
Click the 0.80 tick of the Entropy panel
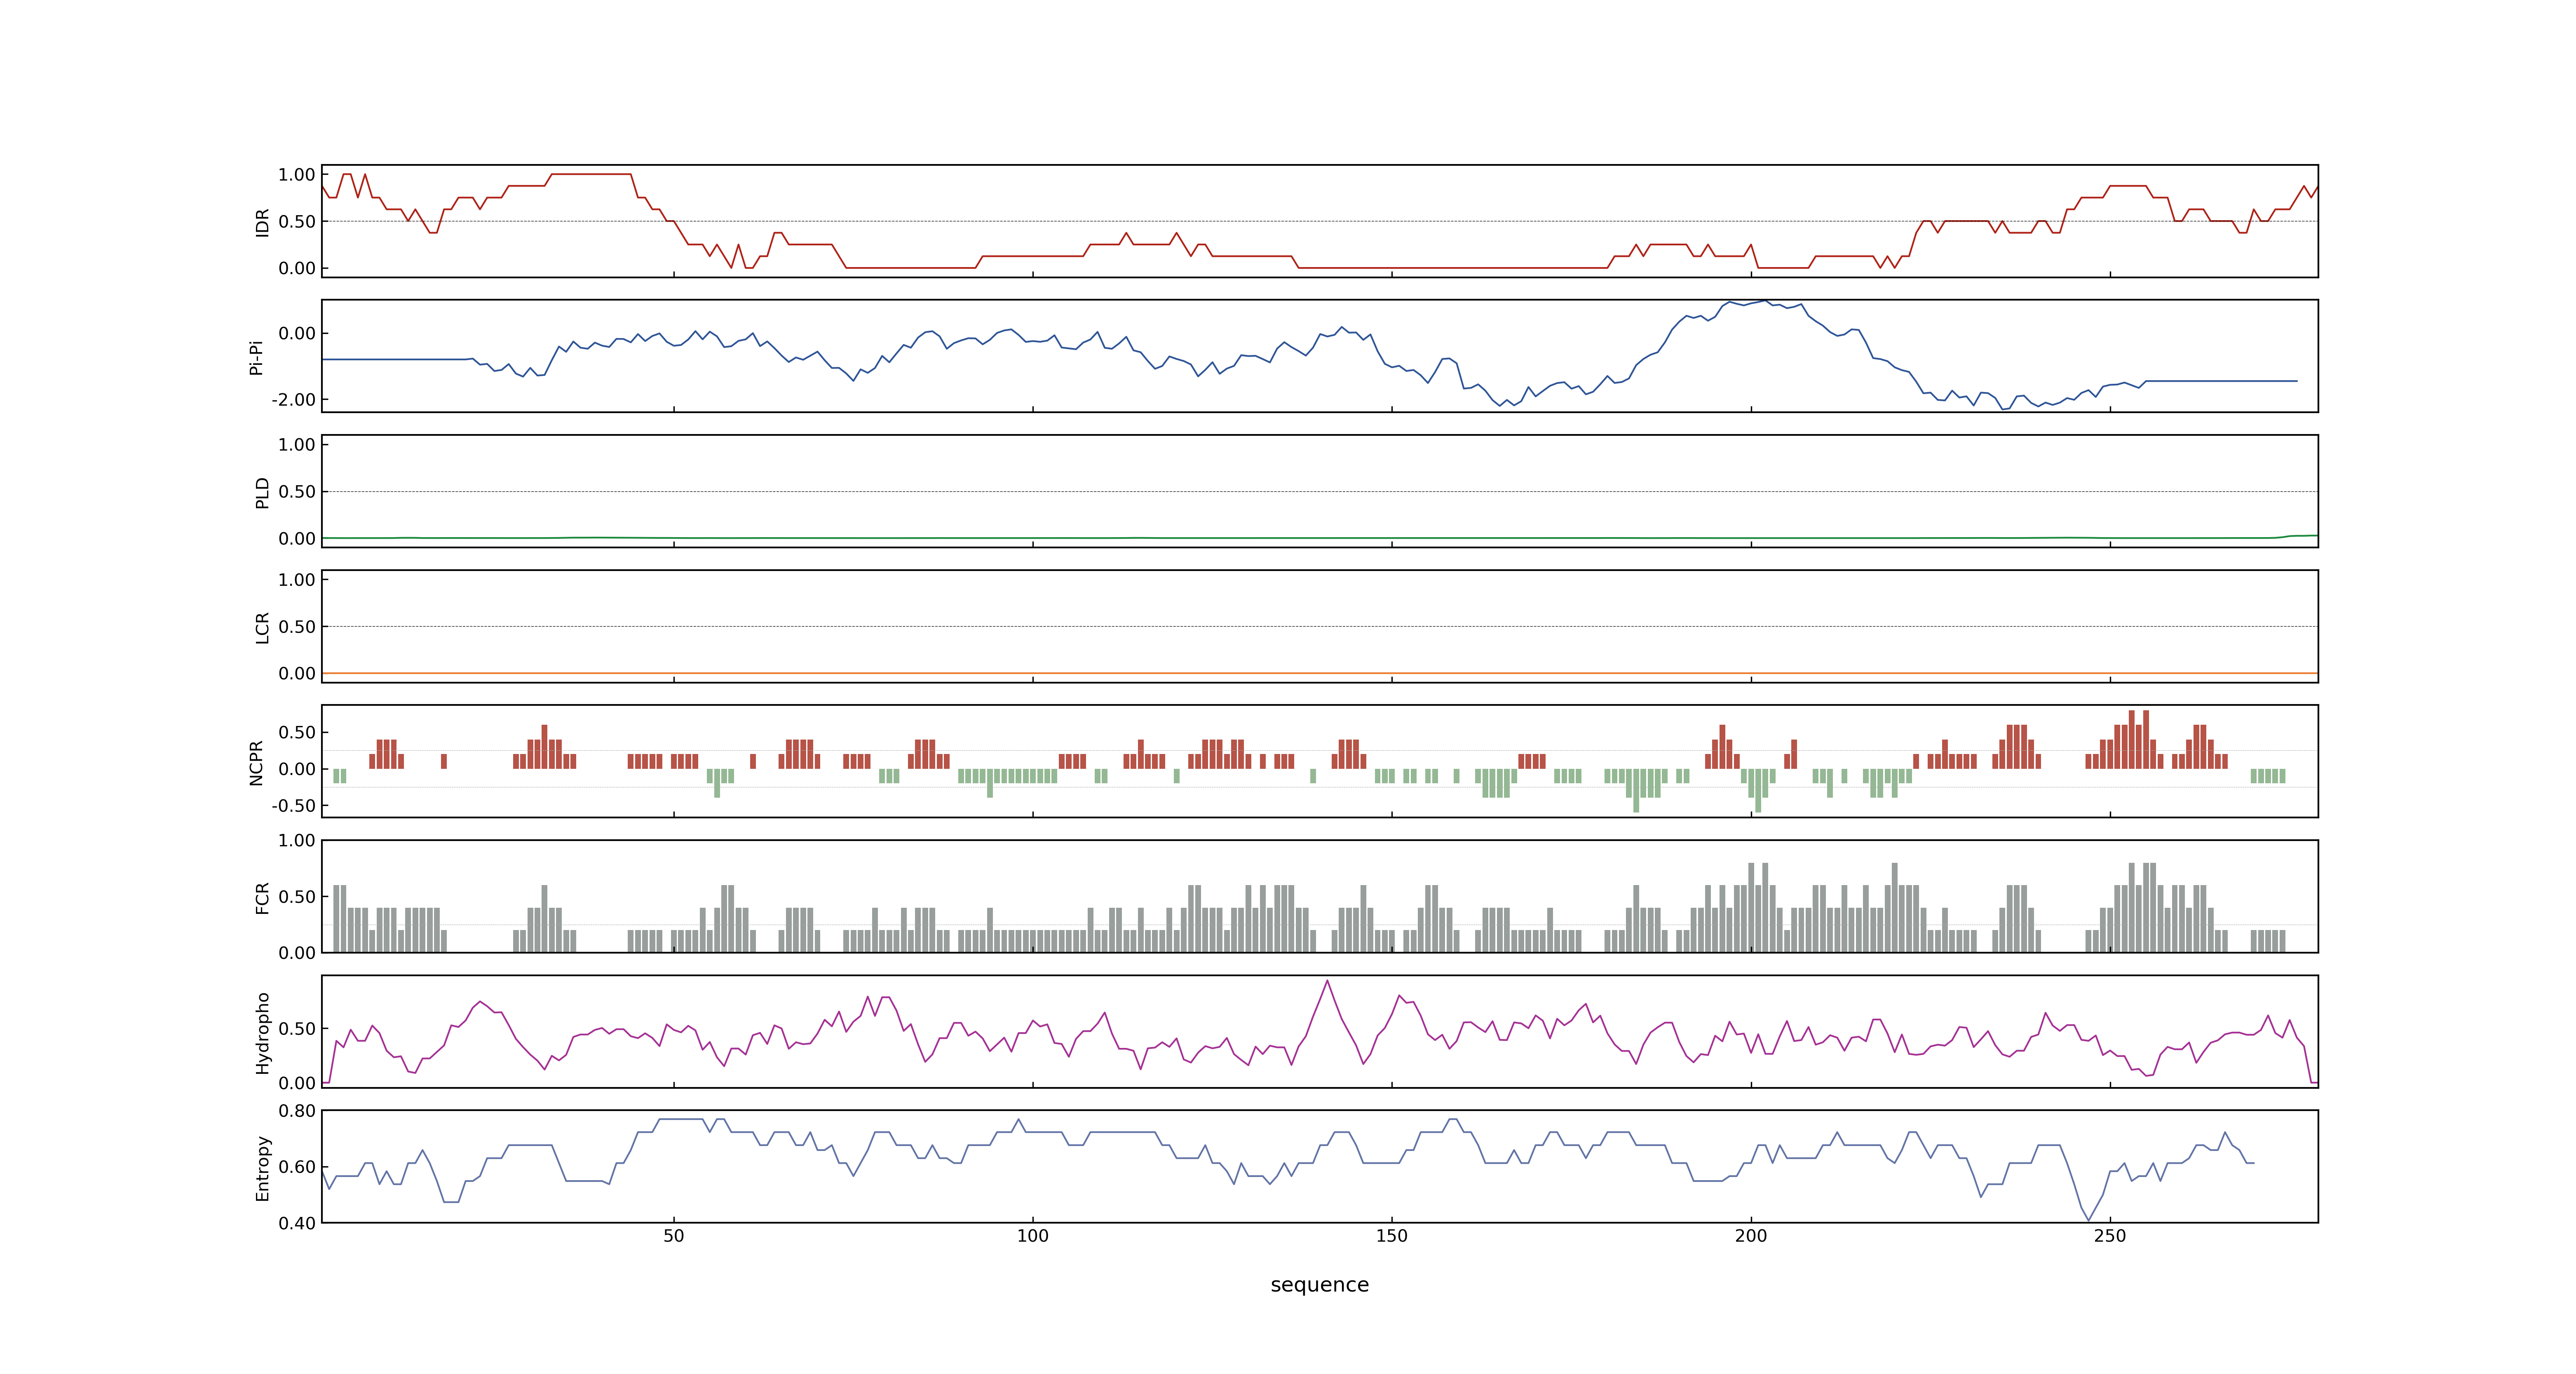[297, 1111]
